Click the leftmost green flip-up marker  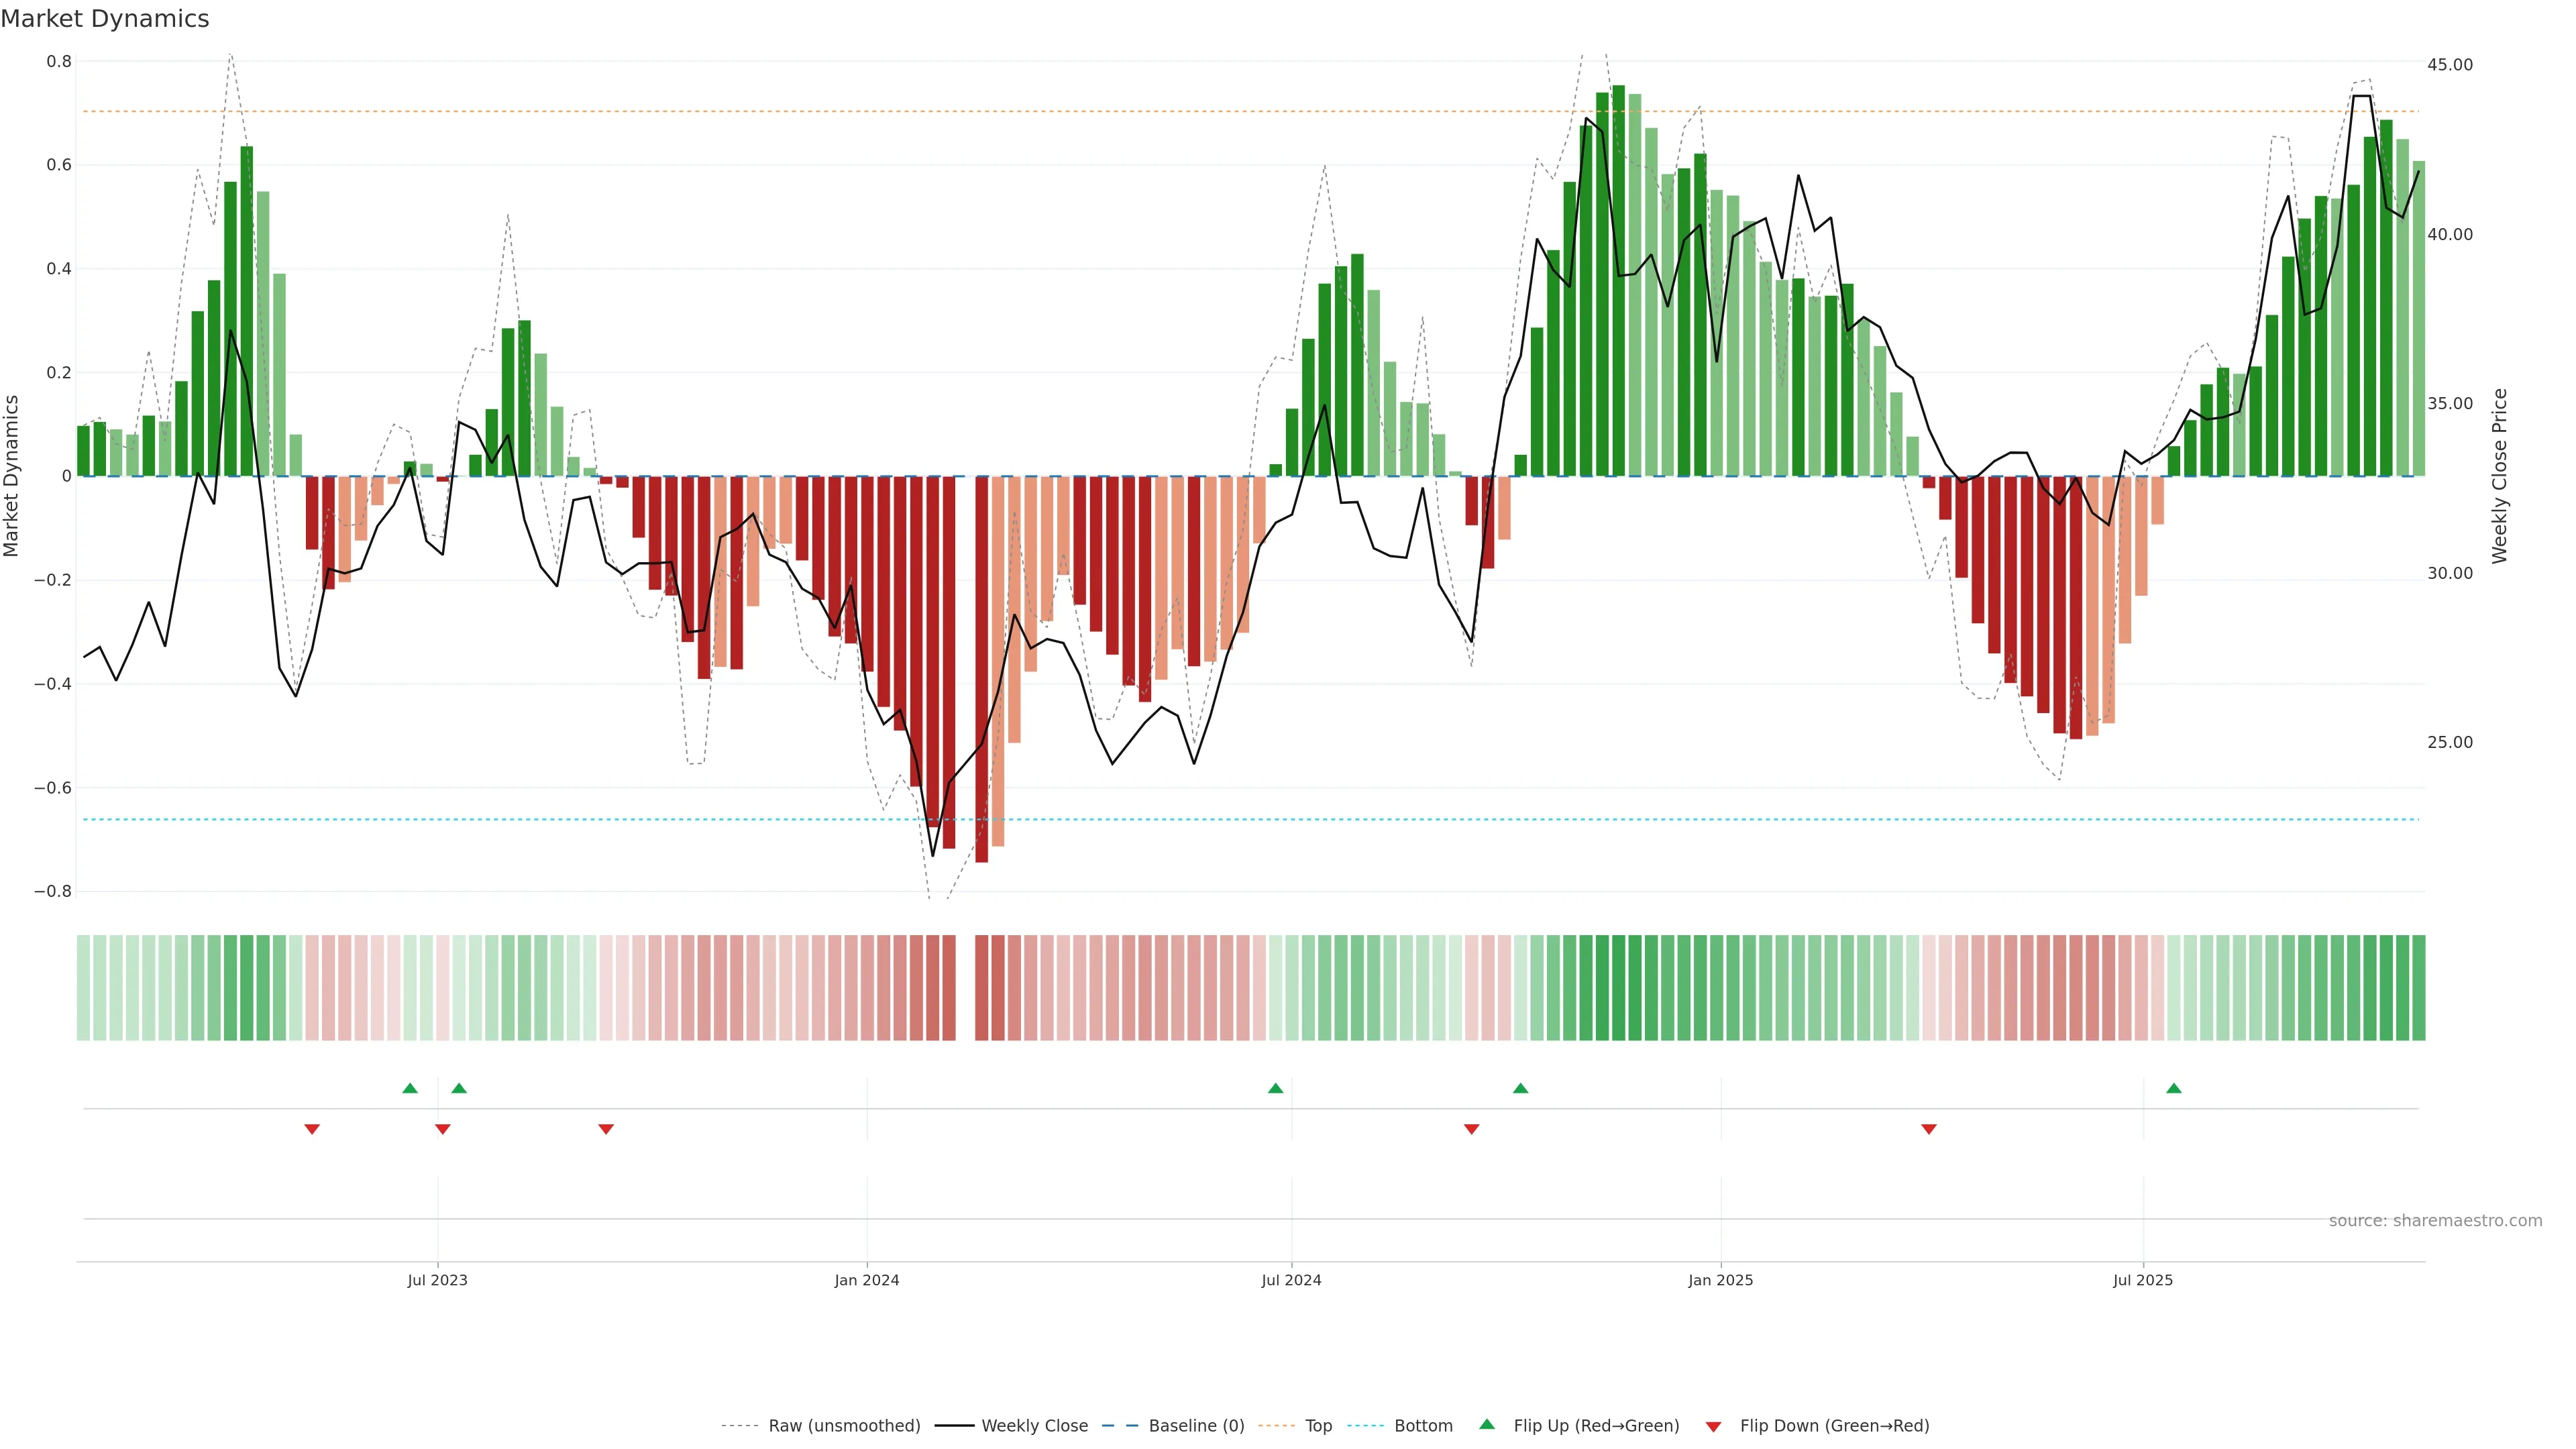coord(410,1088)
